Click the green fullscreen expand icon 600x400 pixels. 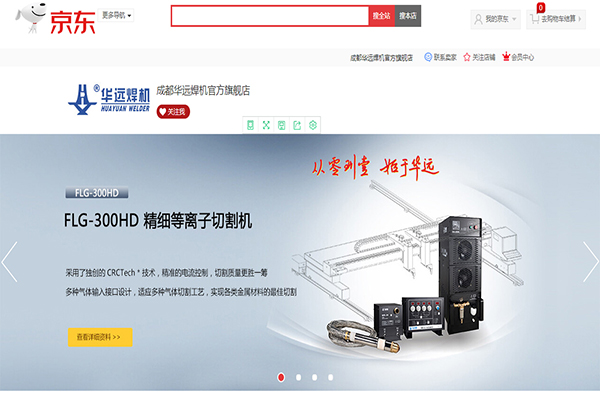pos(266,125)
